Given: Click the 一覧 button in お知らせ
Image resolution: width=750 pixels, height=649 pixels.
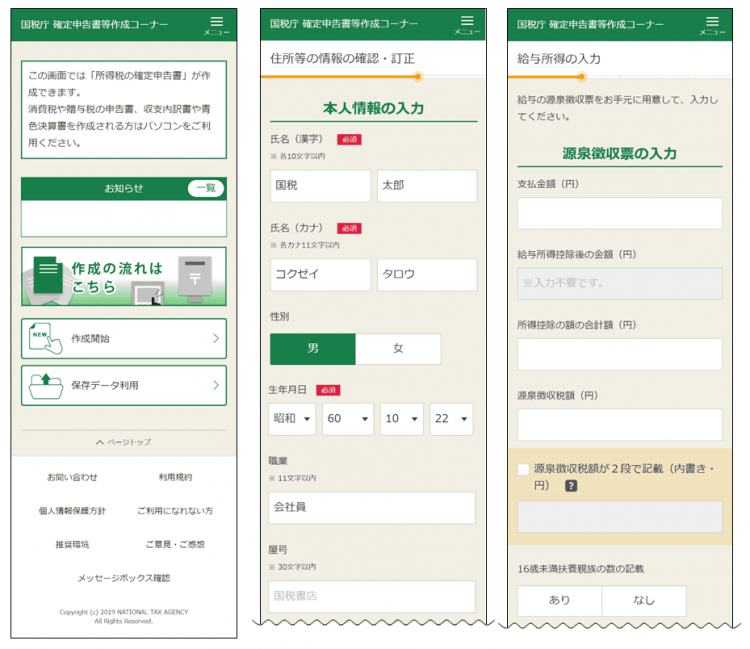Looking at the screenshot, I should pos(205,188).
